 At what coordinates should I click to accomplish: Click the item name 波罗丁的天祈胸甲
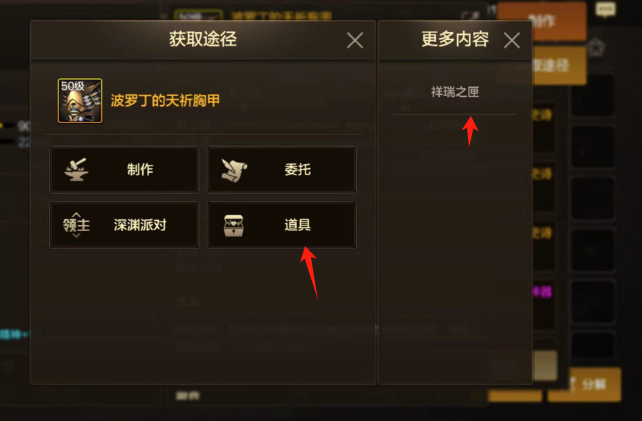[165, 100]
